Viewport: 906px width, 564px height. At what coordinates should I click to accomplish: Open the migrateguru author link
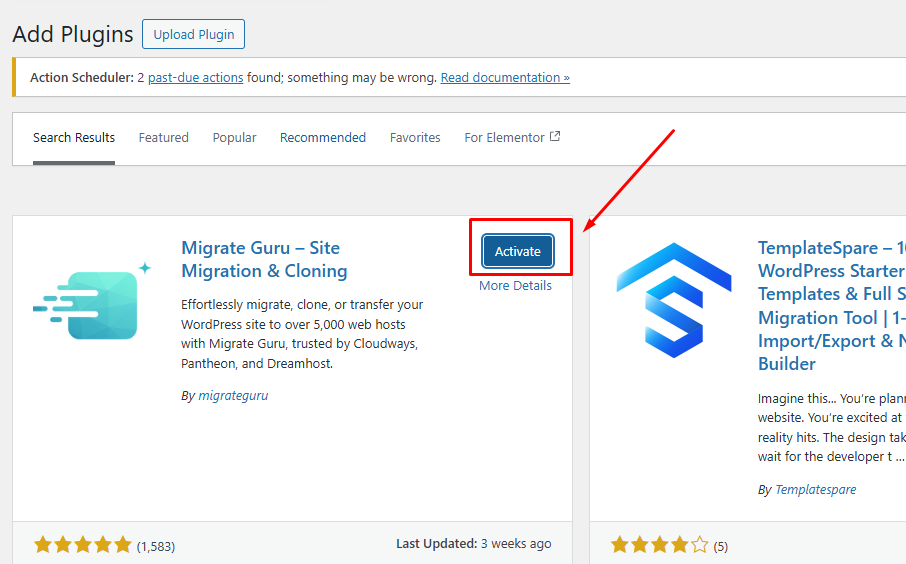tap(233, 396)
